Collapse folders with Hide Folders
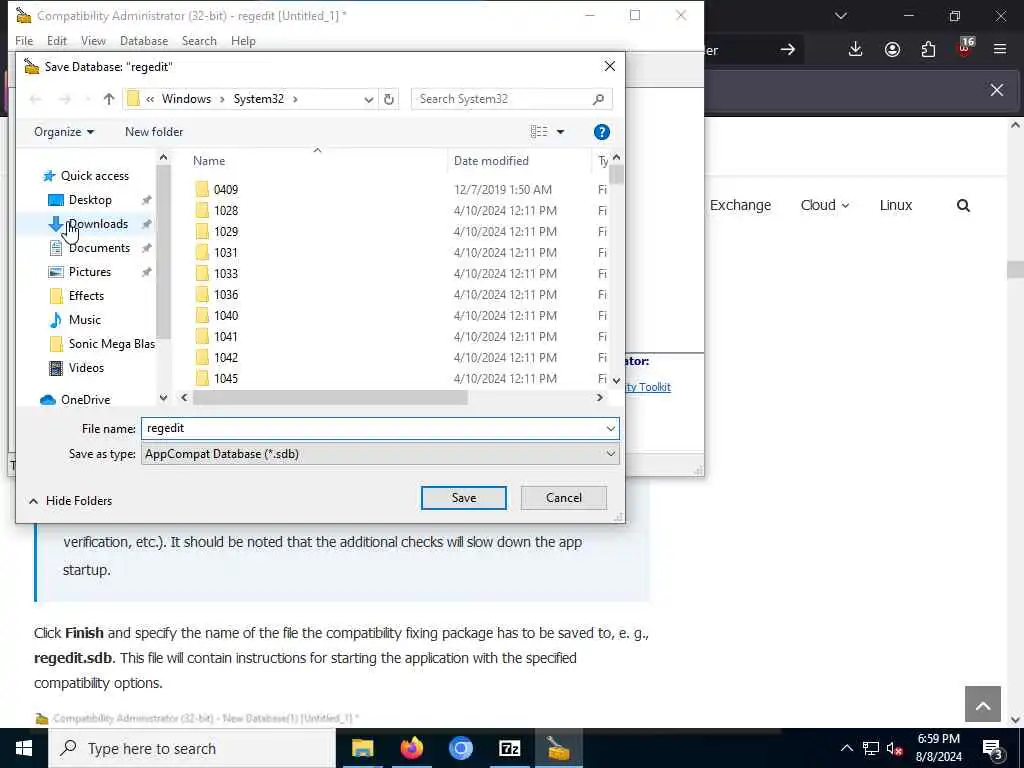This screenshot has height=768, width=1024. coord(71,501)
